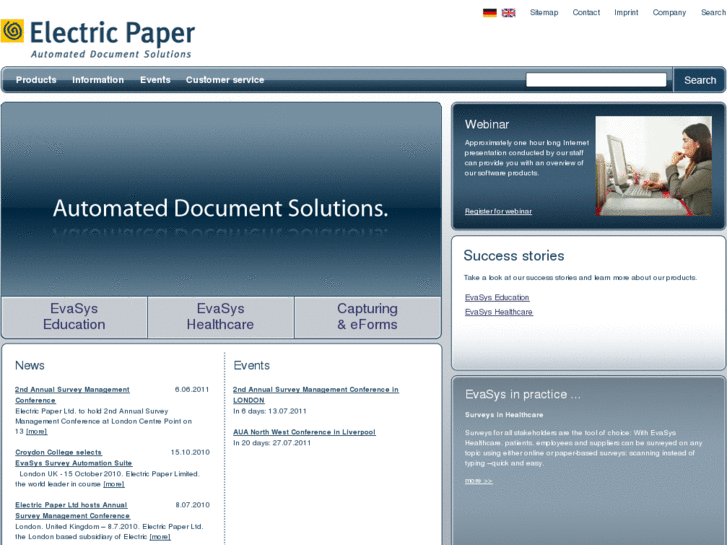
Task: Click the Events section heading above event list
Action: tap(251, 365)
